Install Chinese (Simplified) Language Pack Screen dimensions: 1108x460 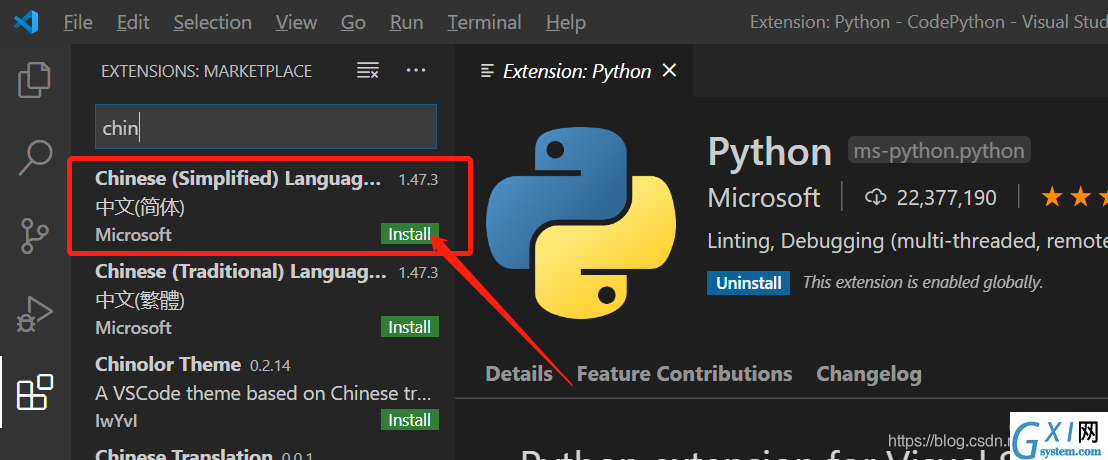pos(410,234)
